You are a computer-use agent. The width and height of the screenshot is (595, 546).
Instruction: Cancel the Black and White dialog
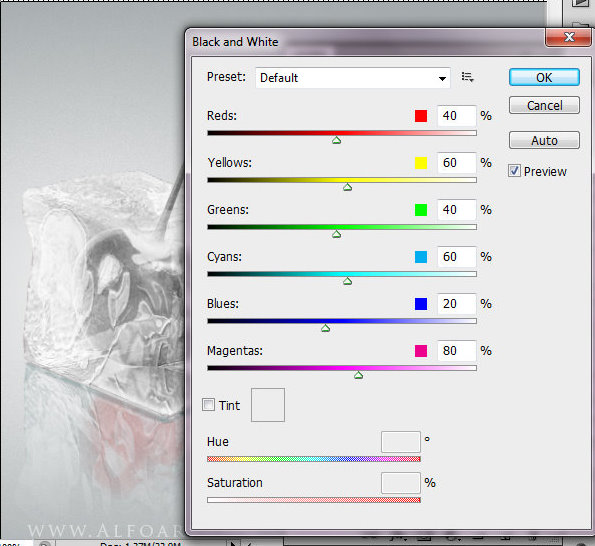click(x=544, y=105)
